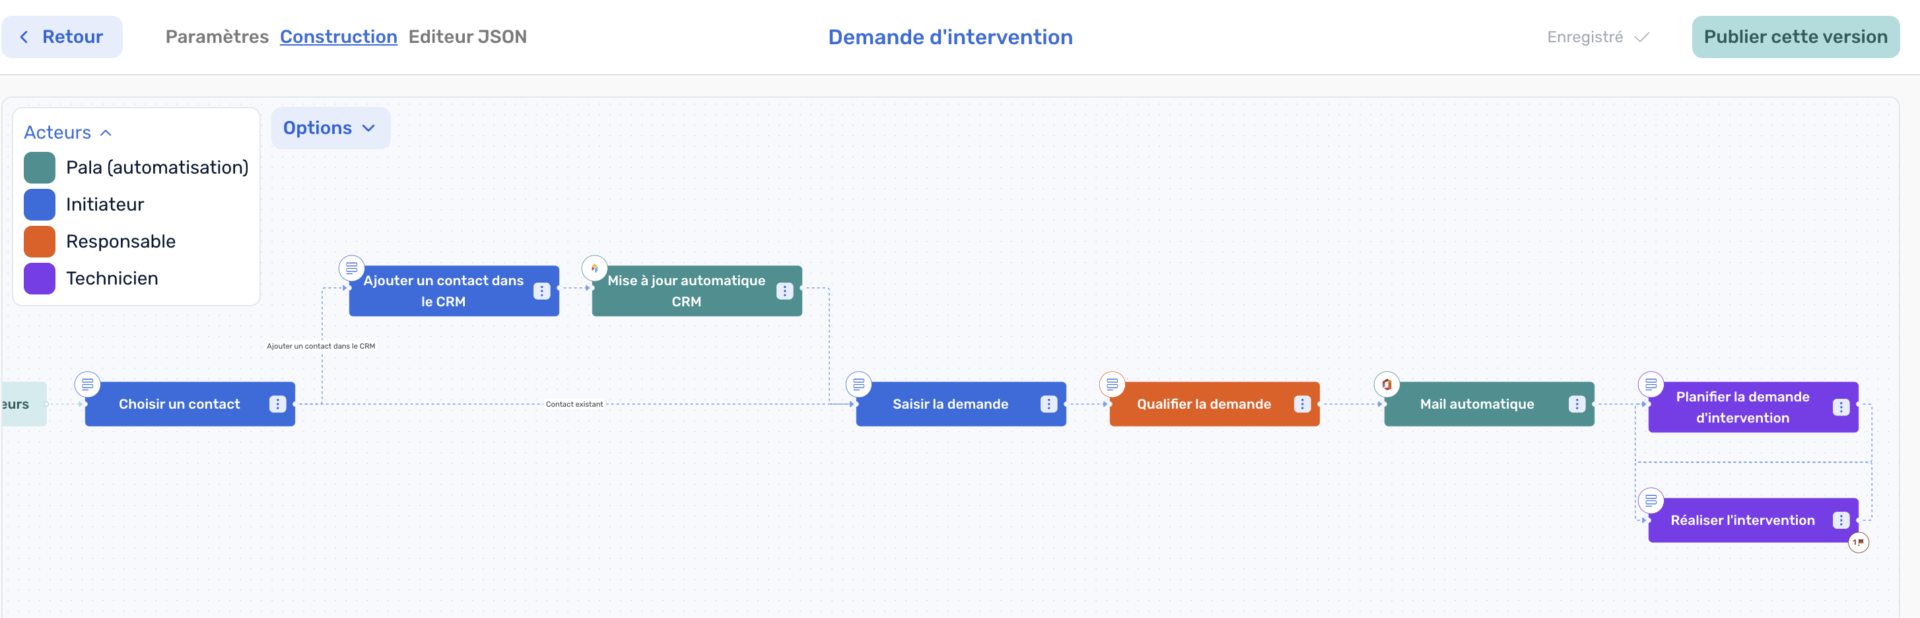Open three-dot menu on Réaliser l'intervention

click(x=1840, y=520)
